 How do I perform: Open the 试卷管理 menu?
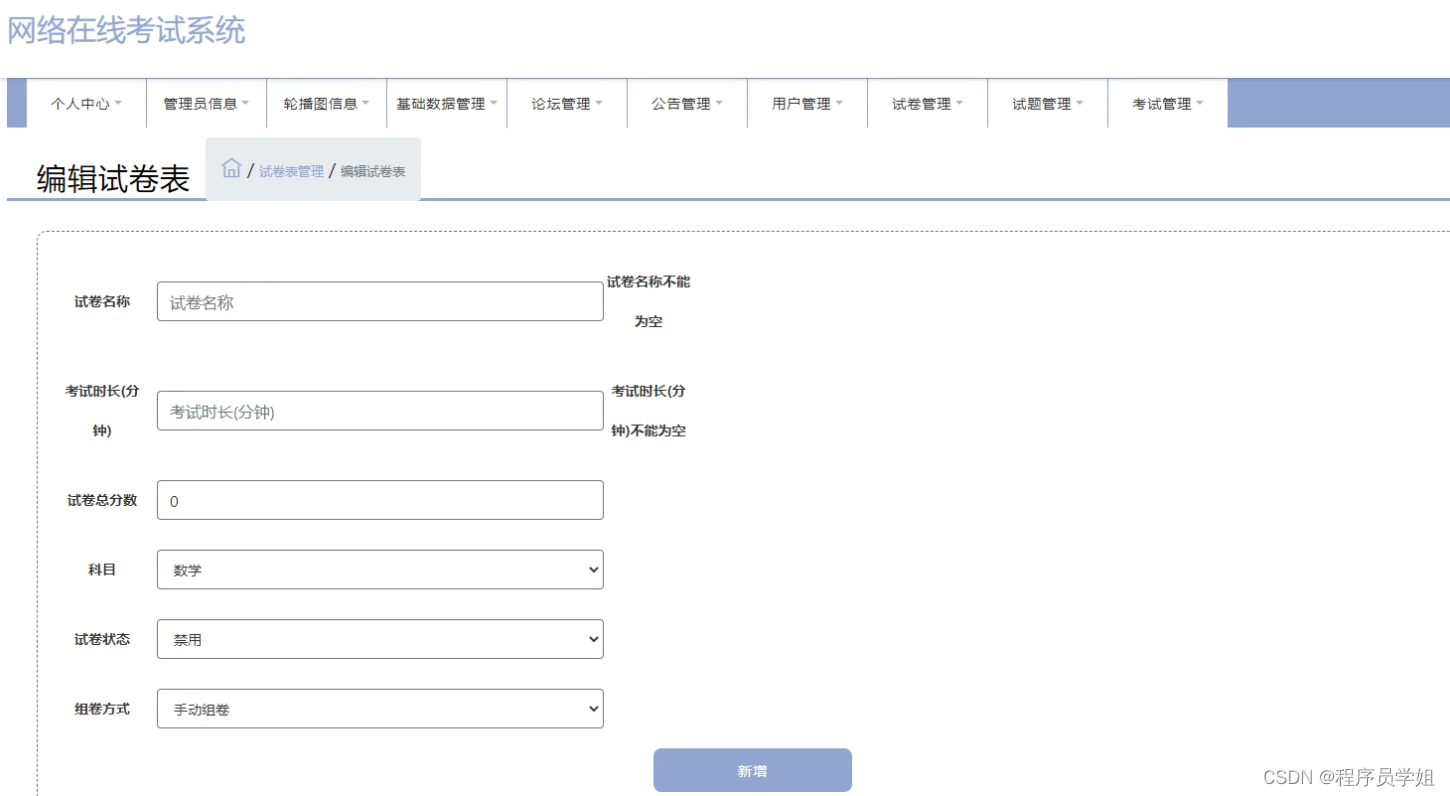click(927, 104)
